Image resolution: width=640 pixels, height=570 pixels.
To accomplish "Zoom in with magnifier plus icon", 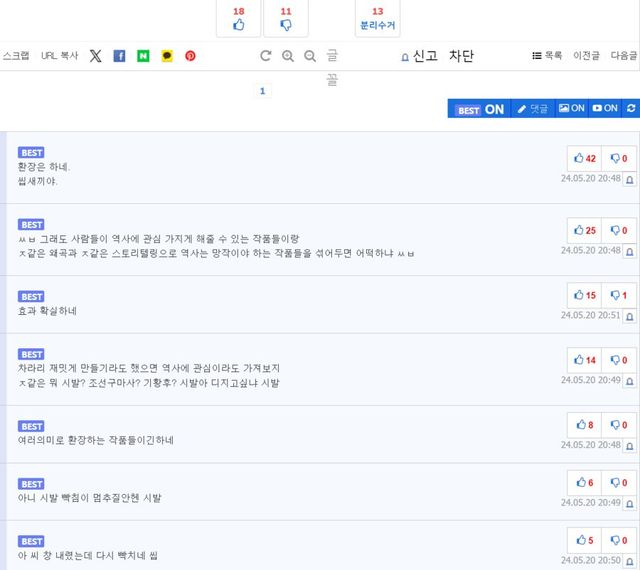I will 288,56.
